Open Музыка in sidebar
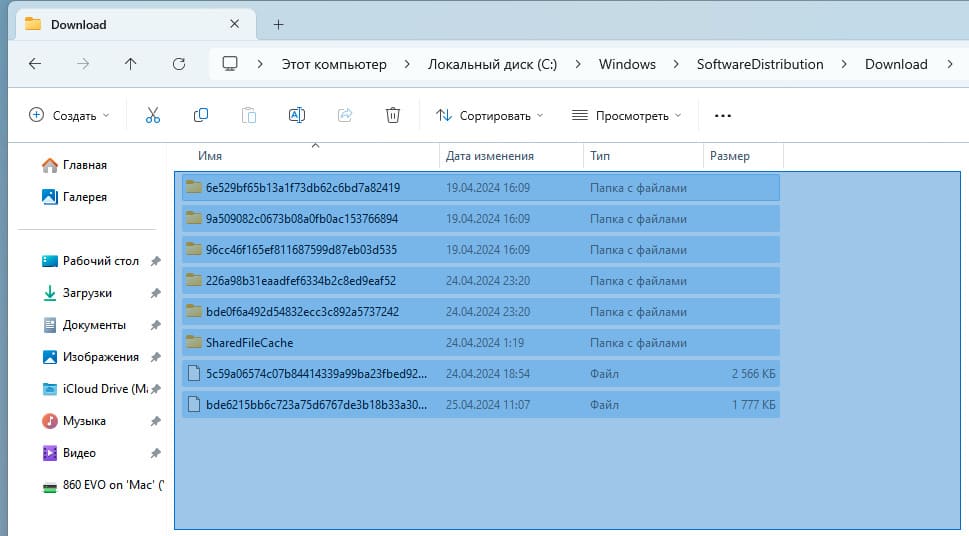The image size is (969, 536). pyautogui.click(x=74, y=421)
